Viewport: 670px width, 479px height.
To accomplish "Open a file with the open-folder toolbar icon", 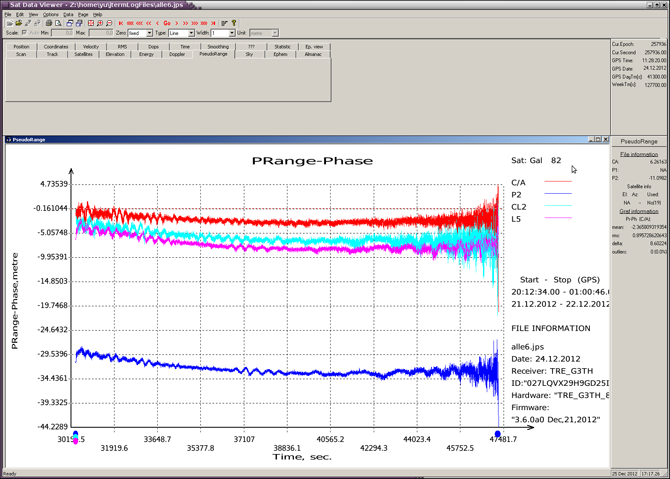I will click(x=10, y=23).
